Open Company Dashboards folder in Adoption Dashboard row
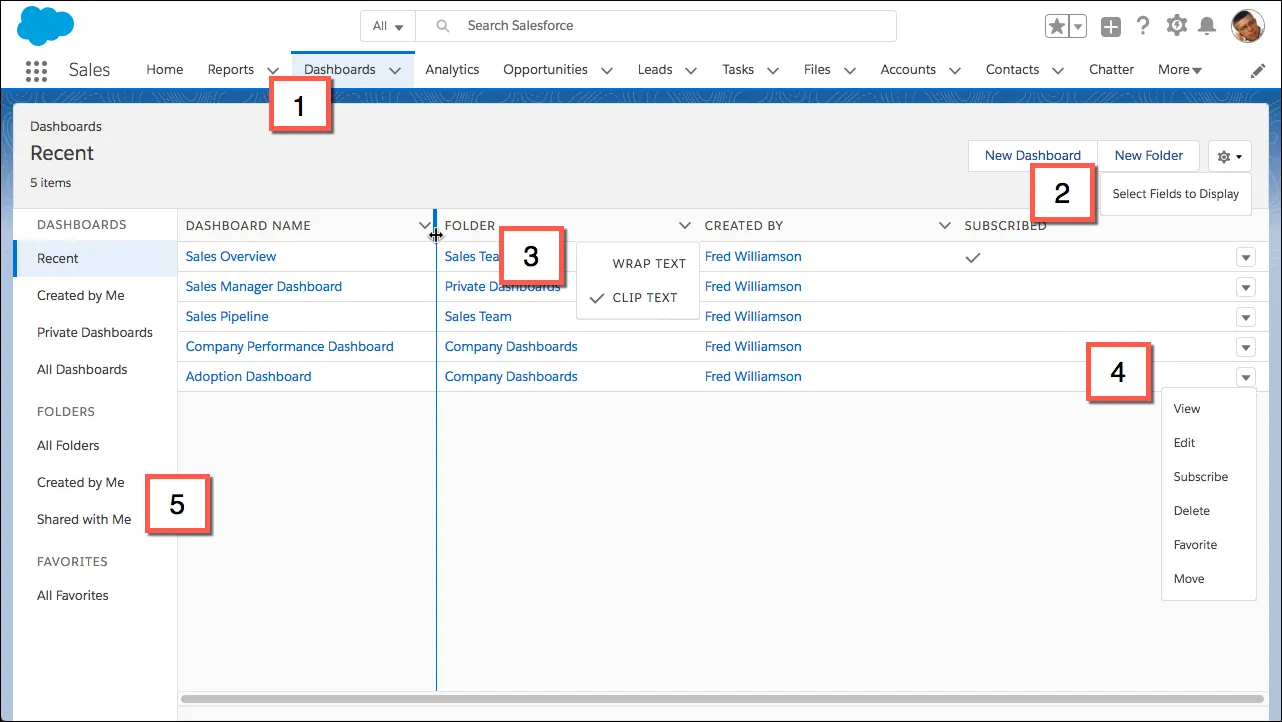 click(x=511, y=377)
